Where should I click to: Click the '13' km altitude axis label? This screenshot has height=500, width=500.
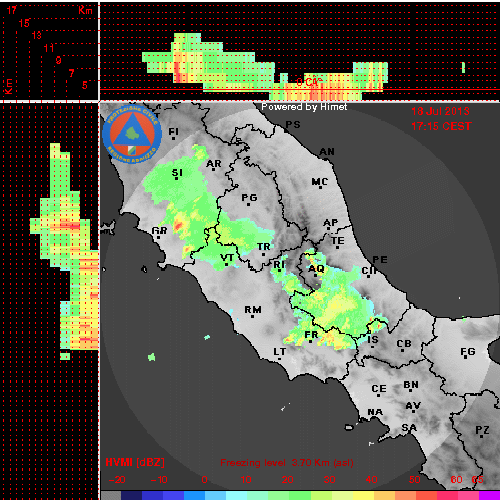pyautogui.click(x=37, y=35)
